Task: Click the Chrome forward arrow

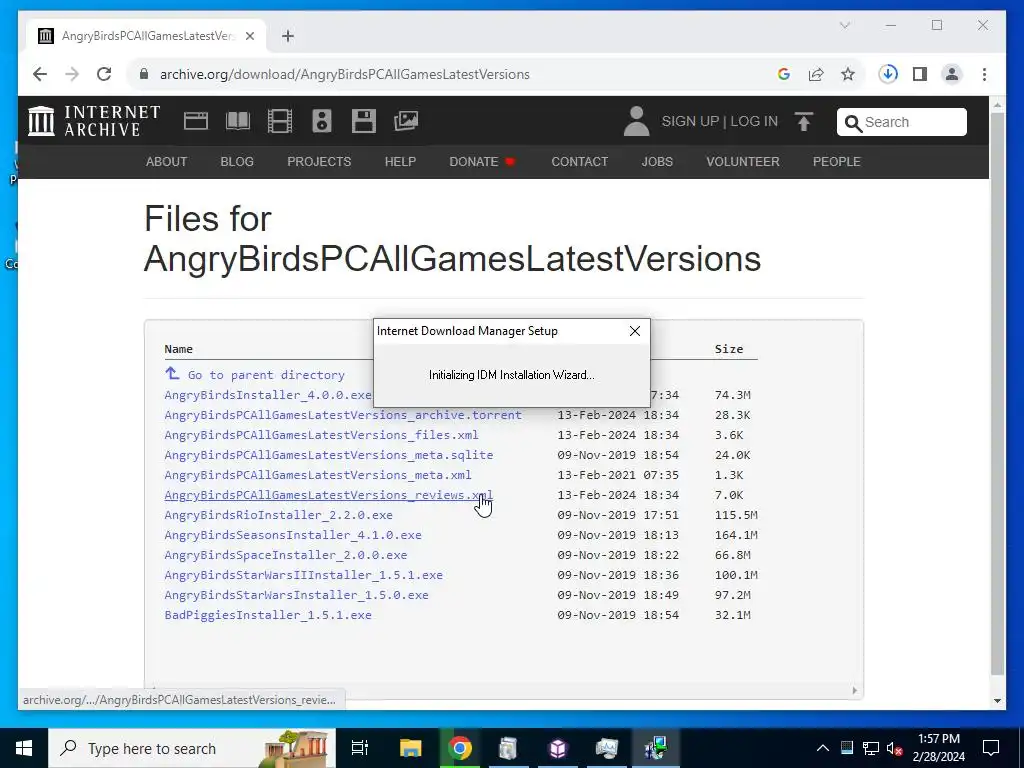Action: coord(72,74)
